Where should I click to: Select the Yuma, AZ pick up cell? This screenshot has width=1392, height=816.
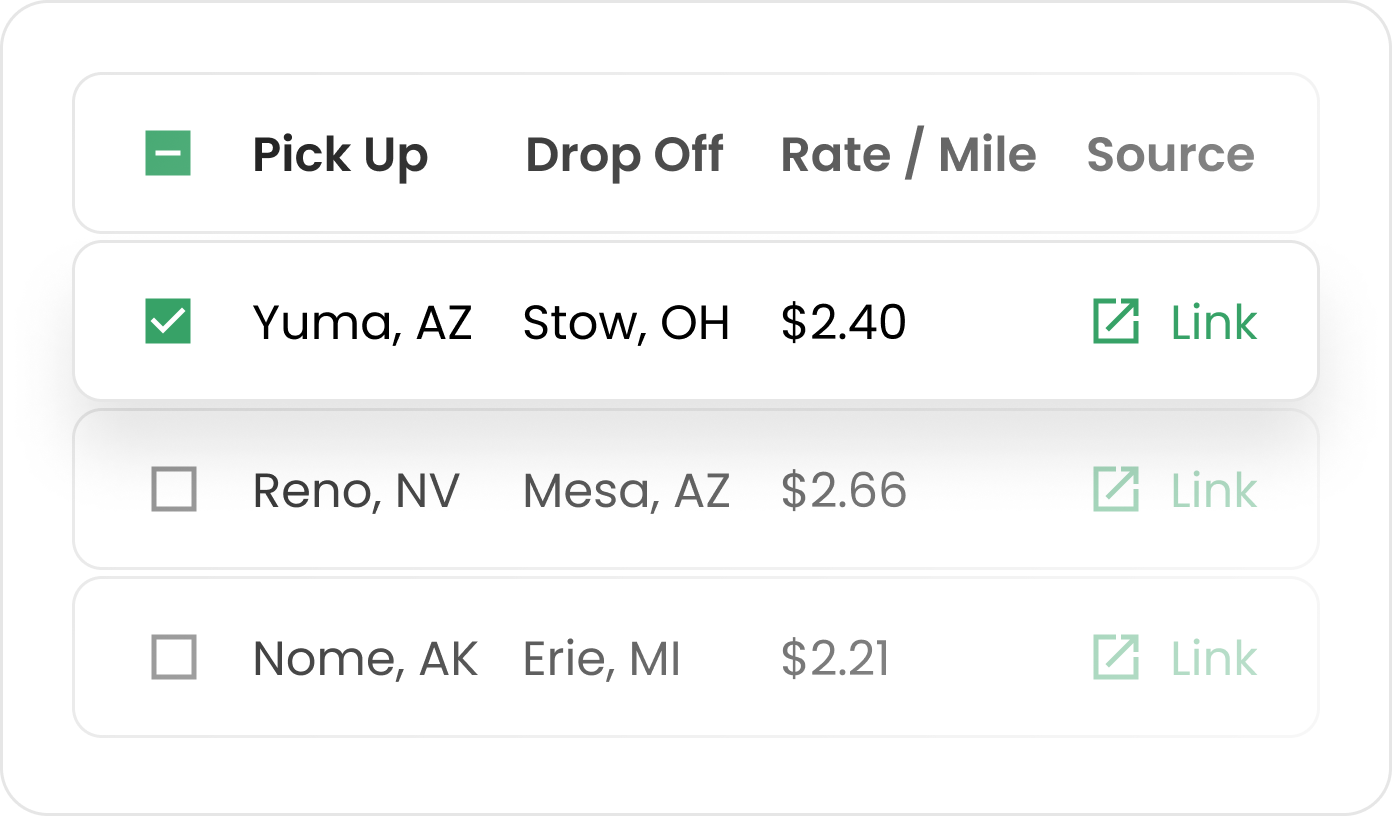pos(362,323)
